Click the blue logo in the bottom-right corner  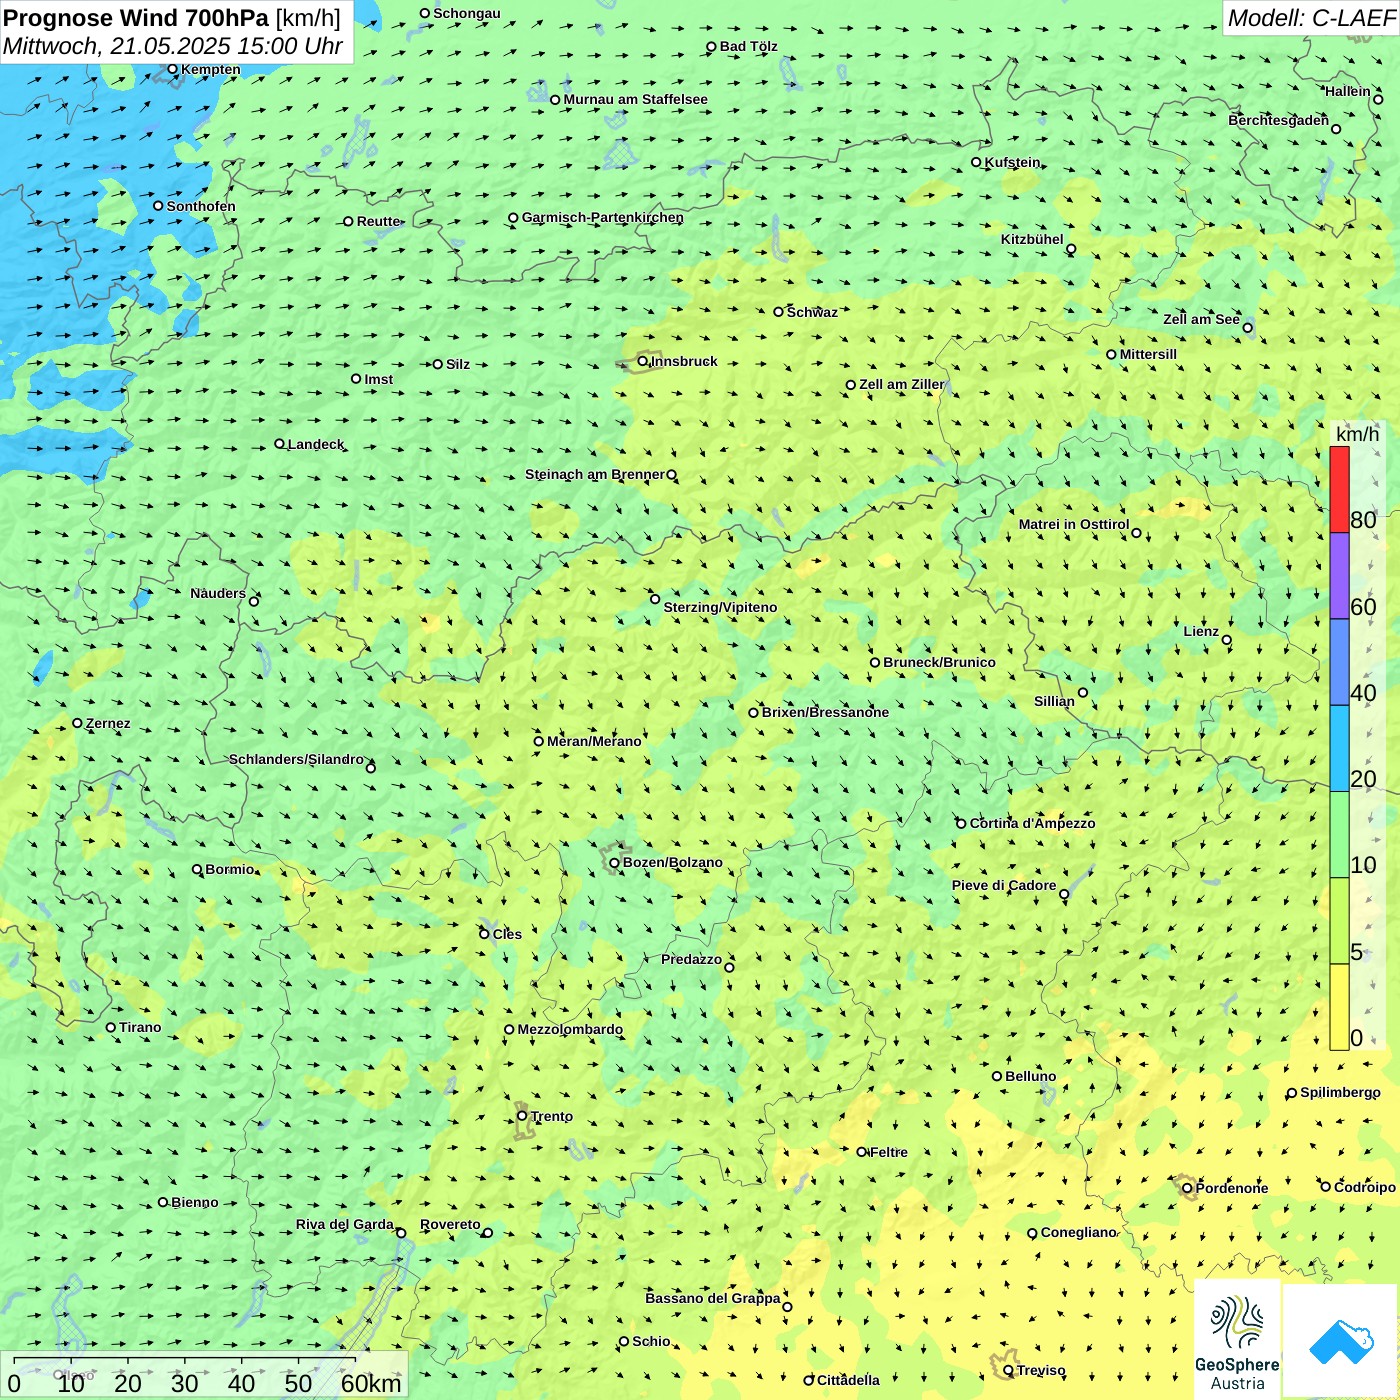[x=1340, y=1340]
